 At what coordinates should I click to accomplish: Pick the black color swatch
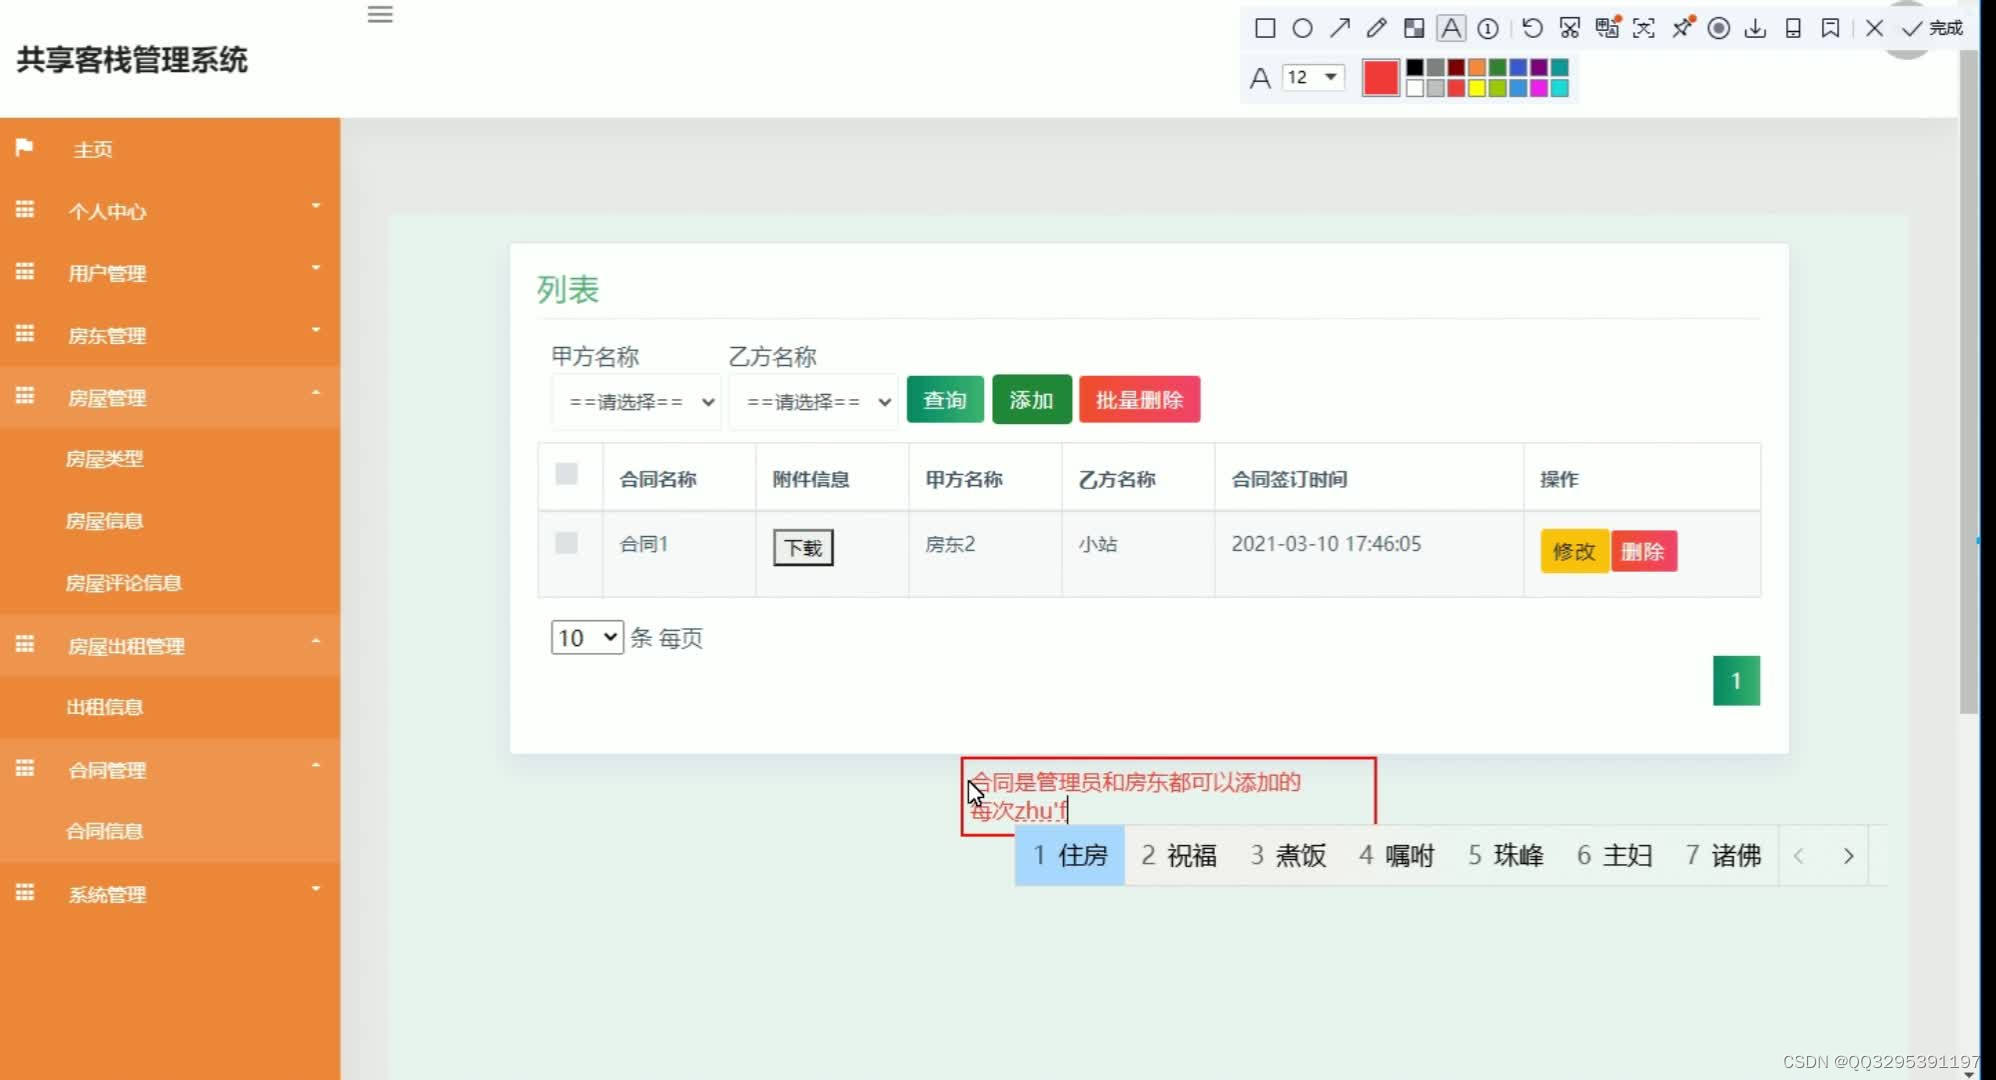click(1415, 67)
